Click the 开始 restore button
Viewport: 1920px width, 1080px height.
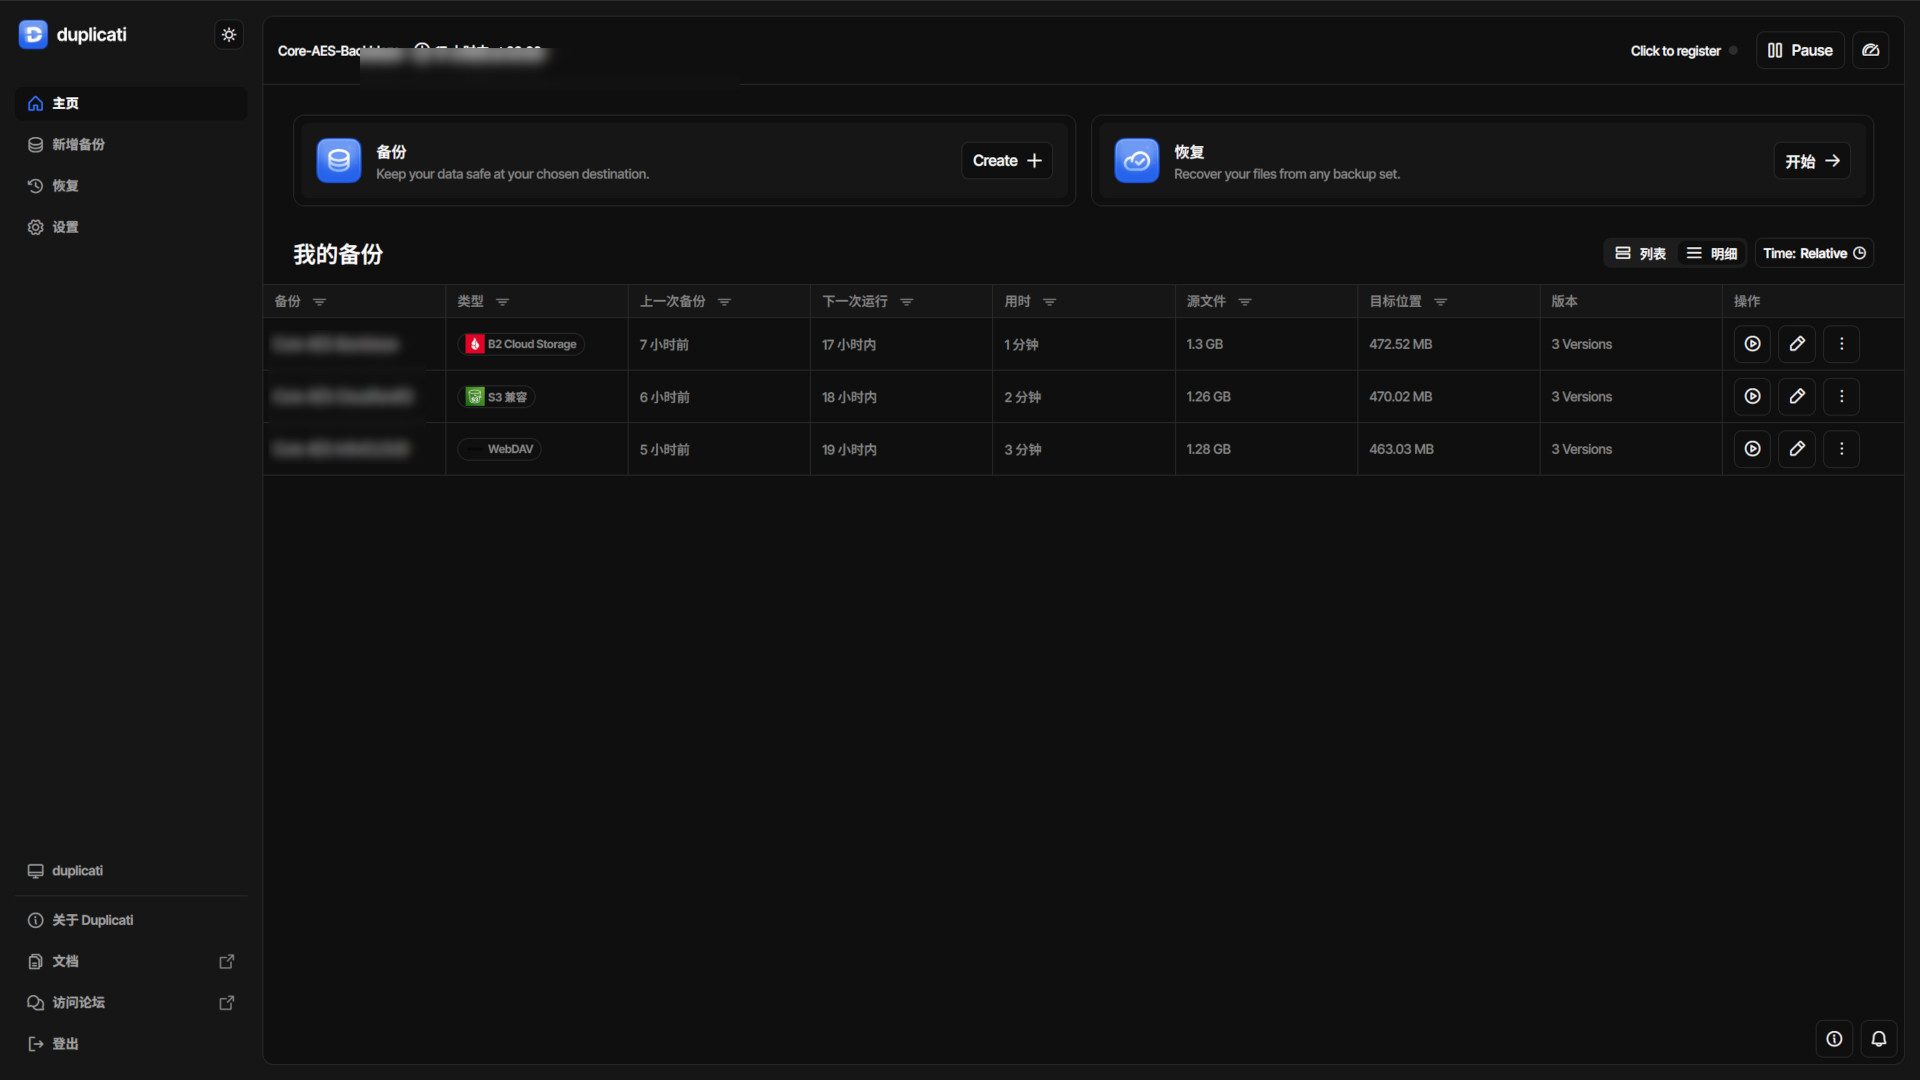pos(1812,161)
